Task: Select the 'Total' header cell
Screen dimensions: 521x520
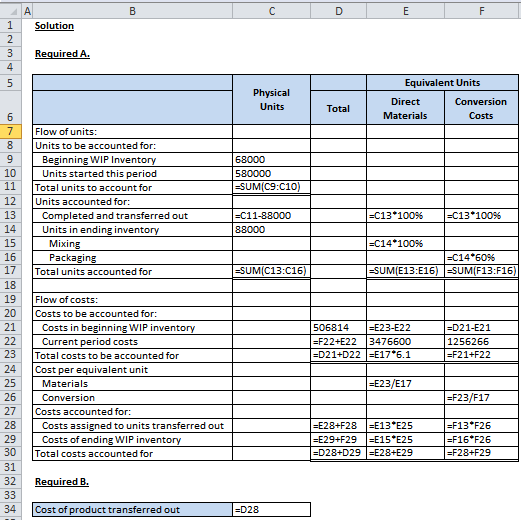Action: 338,108
